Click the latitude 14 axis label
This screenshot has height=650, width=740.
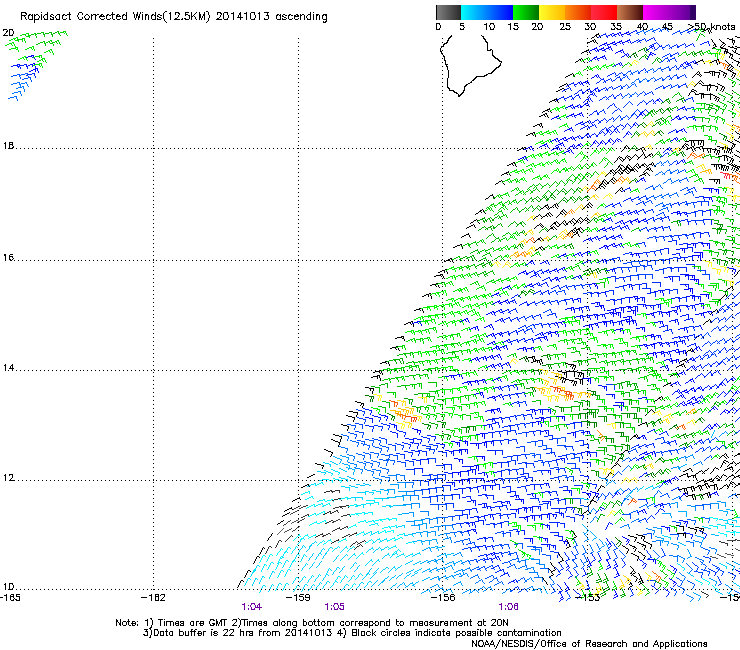coord(8,368)
